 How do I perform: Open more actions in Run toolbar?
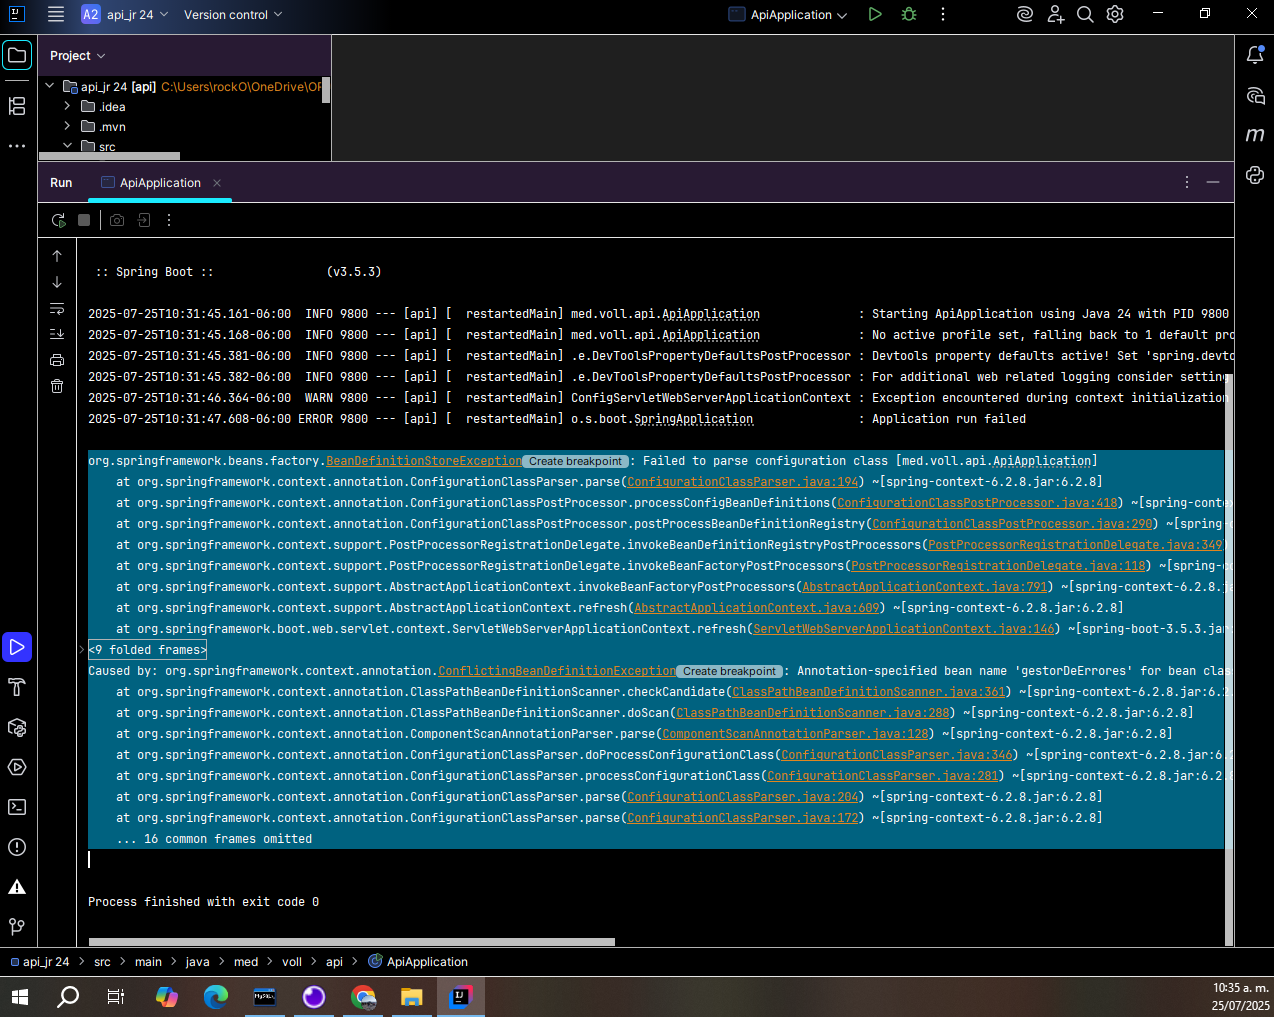click(x=169, y=220)
